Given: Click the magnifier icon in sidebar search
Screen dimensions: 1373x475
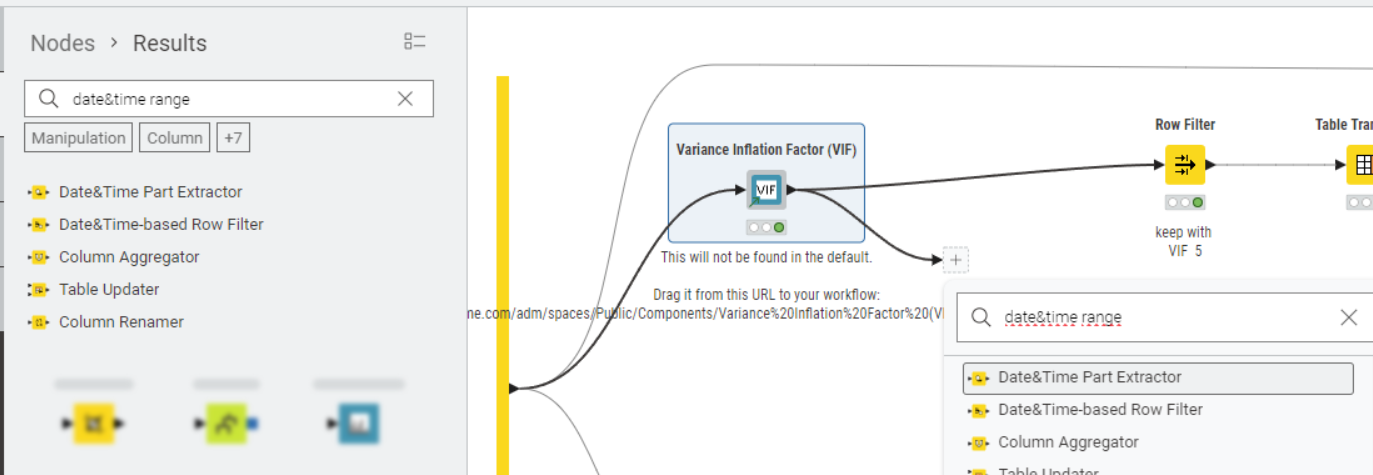Looking at the screenshot, I should (48, 99).
